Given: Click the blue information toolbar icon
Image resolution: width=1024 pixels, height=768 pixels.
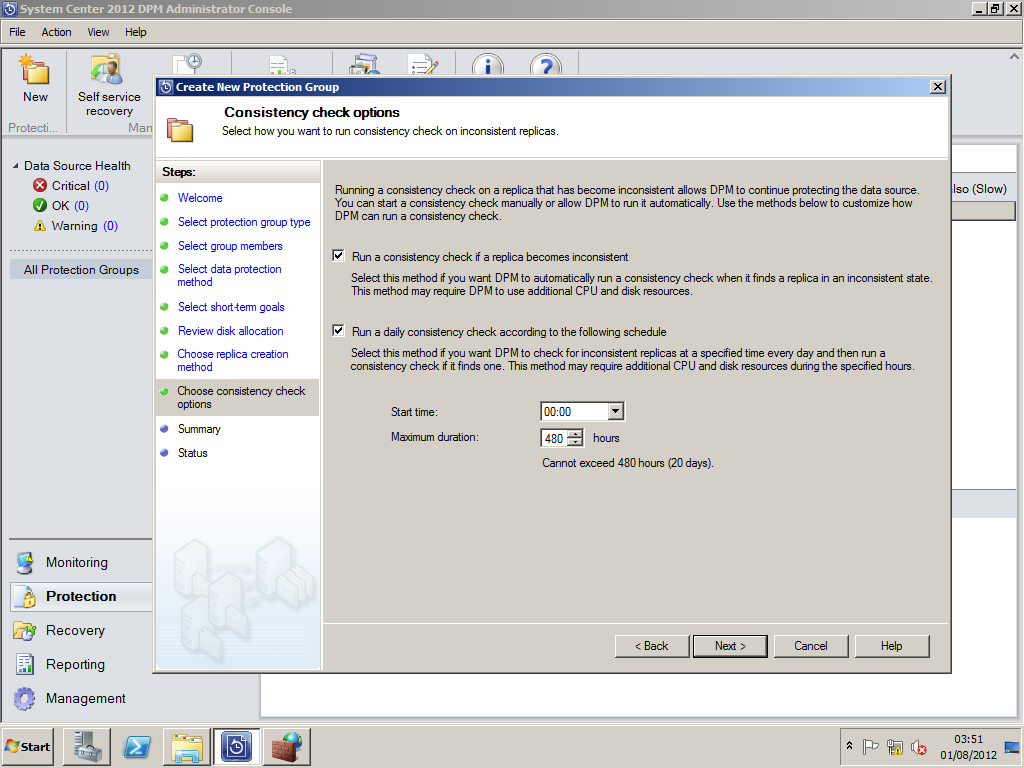Looking at the screenshot, I should (488, 65).
